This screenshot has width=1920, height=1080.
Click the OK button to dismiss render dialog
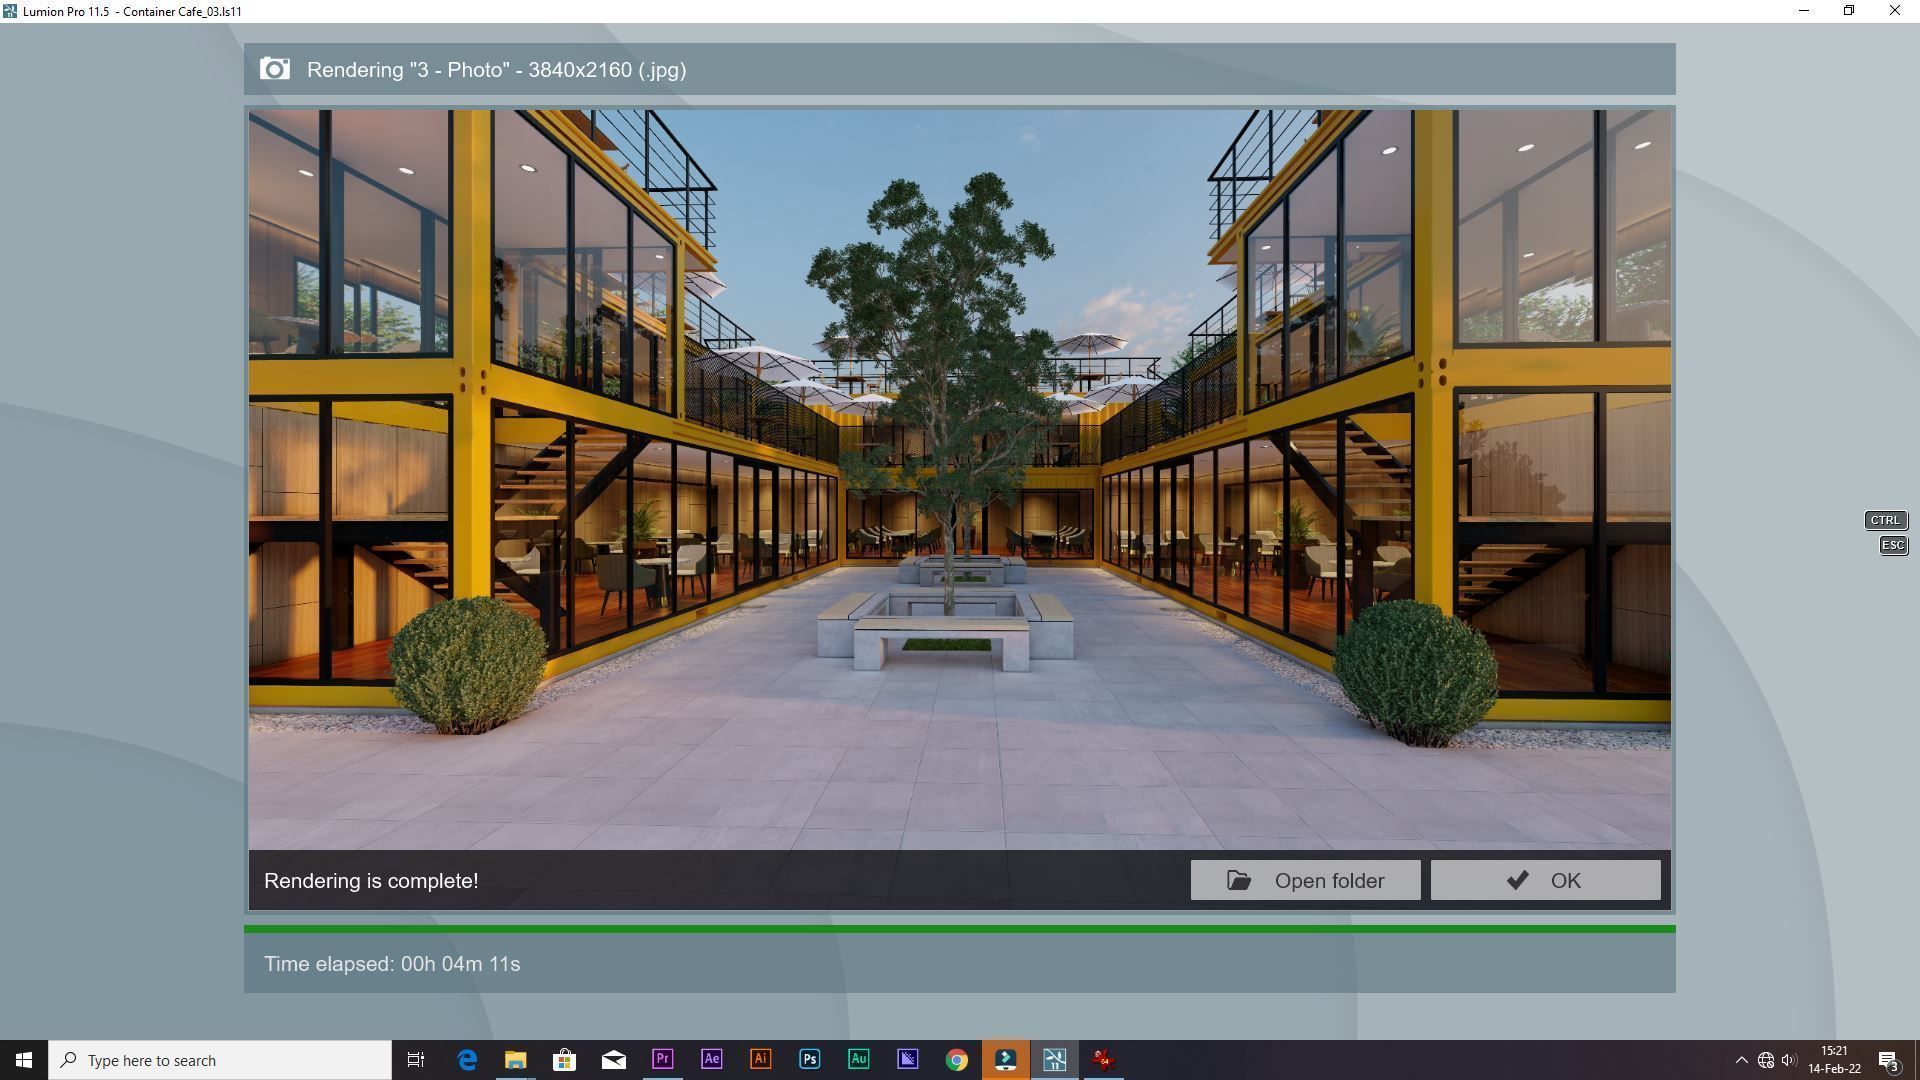coord(1545,880)
